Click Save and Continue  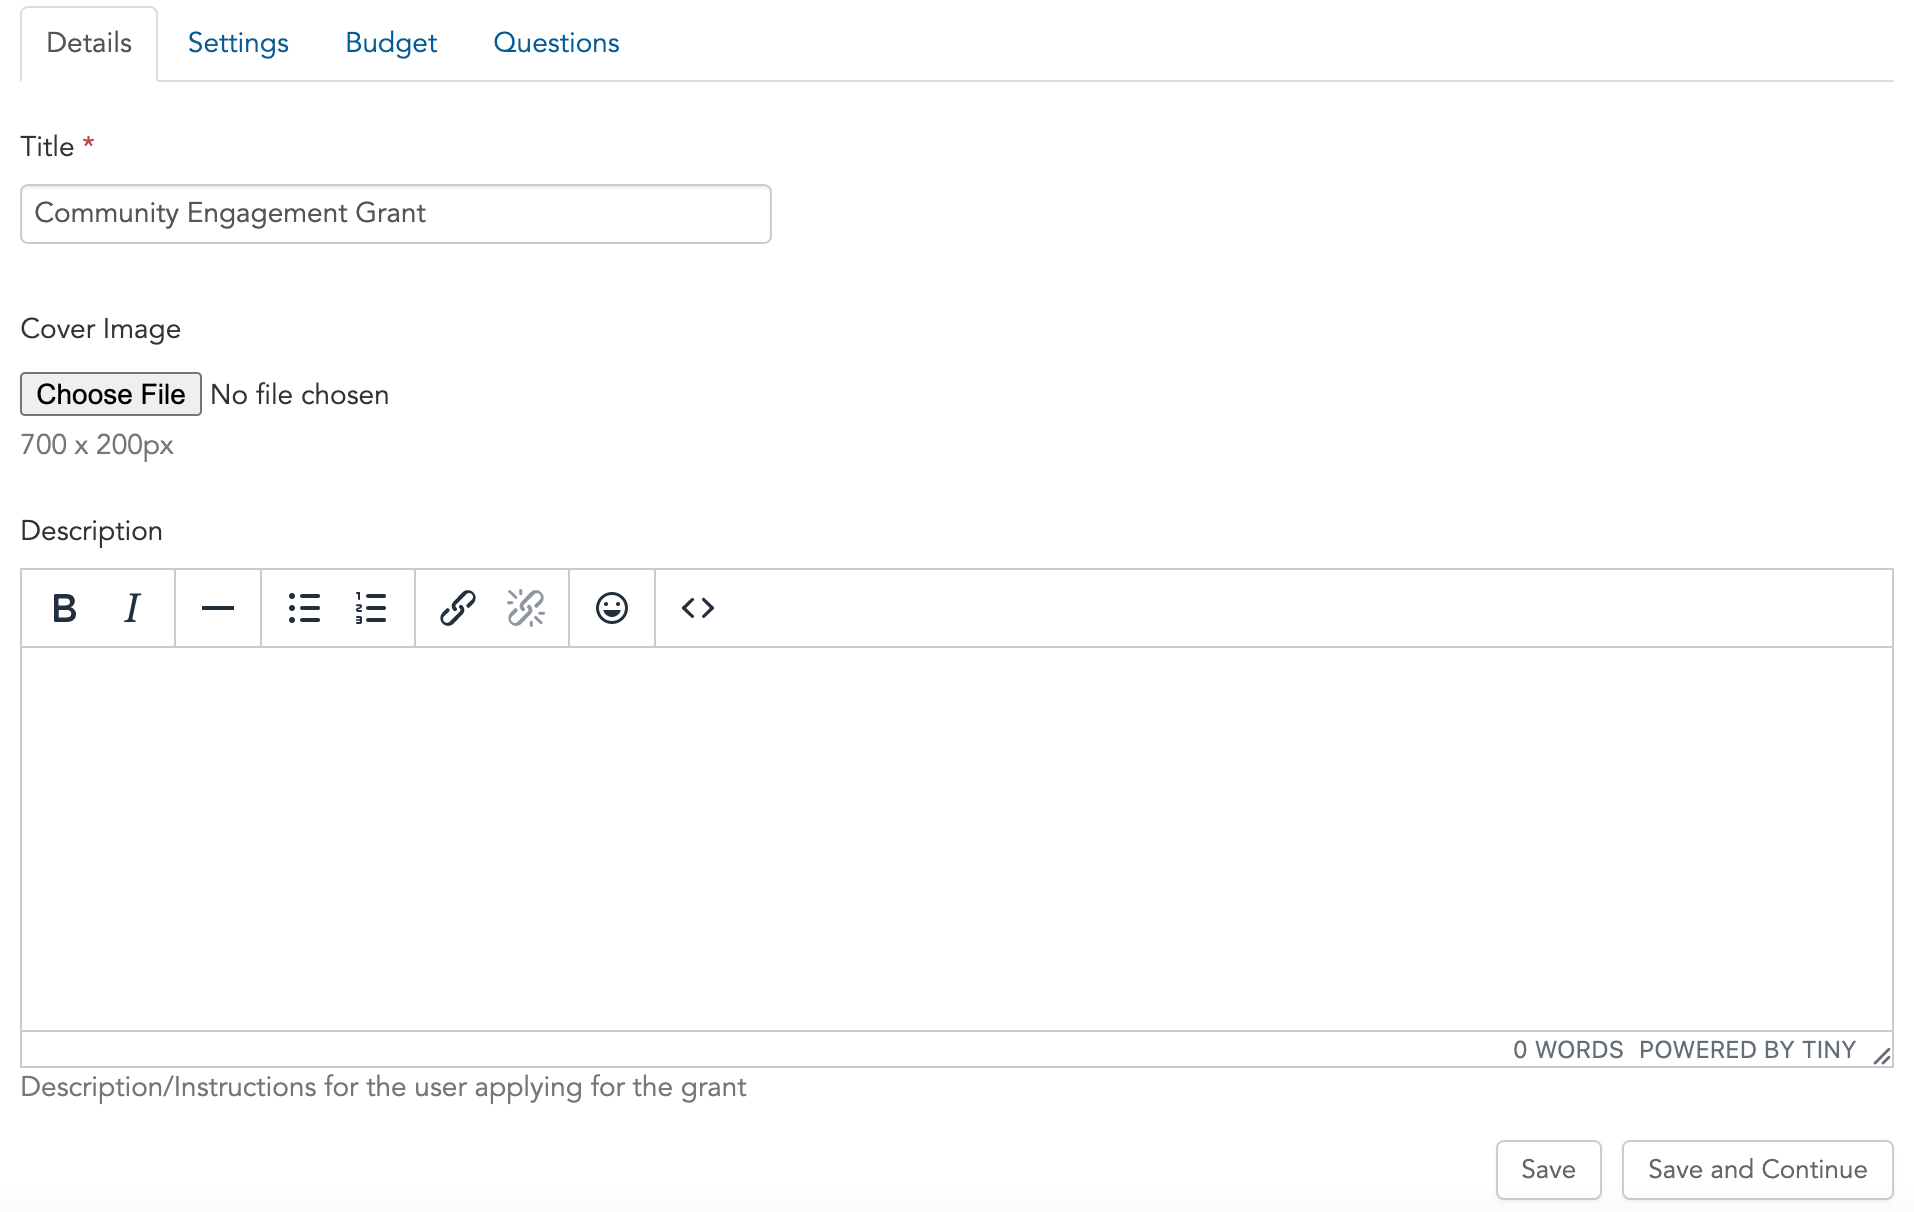coord(1757,1169)
